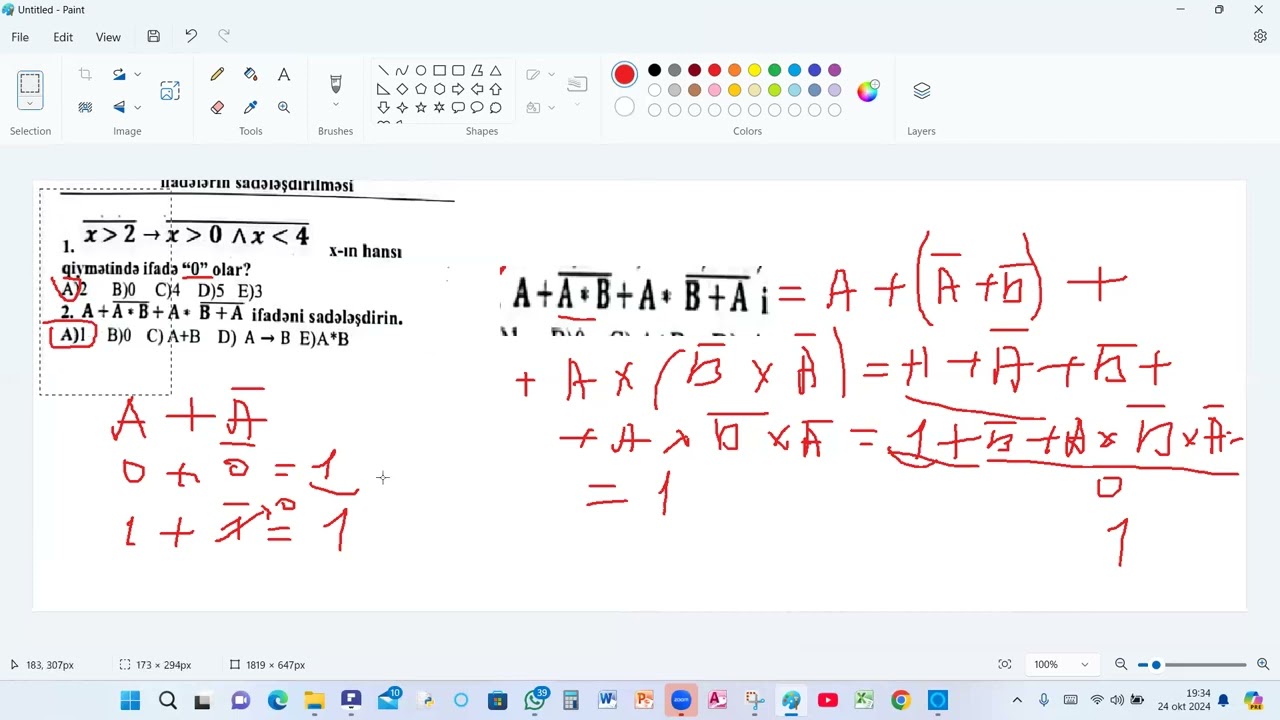
Task: Select the Line shape
Action: pyautogui.click(x=383, y=70)
